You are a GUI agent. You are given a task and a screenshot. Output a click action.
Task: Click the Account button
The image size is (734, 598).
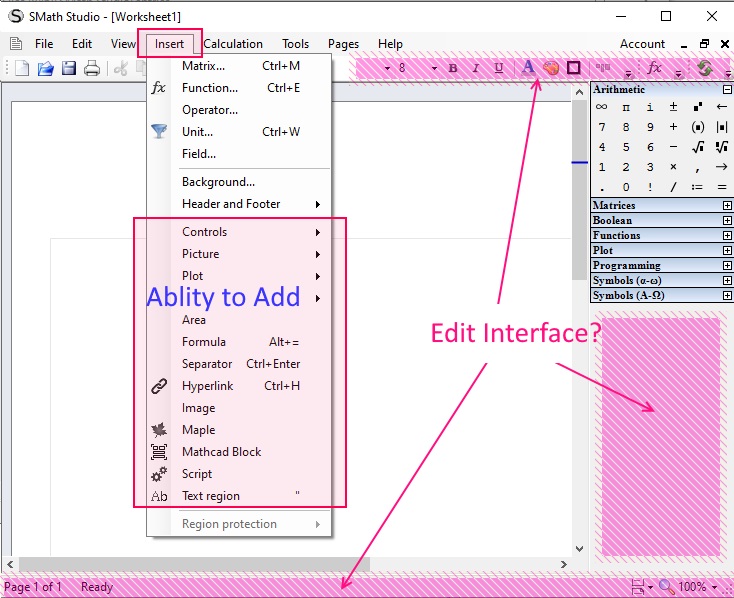point(642,44)
